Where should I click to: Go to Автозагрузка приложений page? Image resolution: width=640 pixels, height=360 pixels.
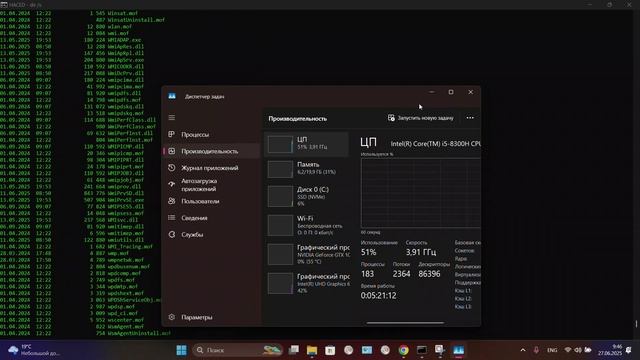(211, 184)
